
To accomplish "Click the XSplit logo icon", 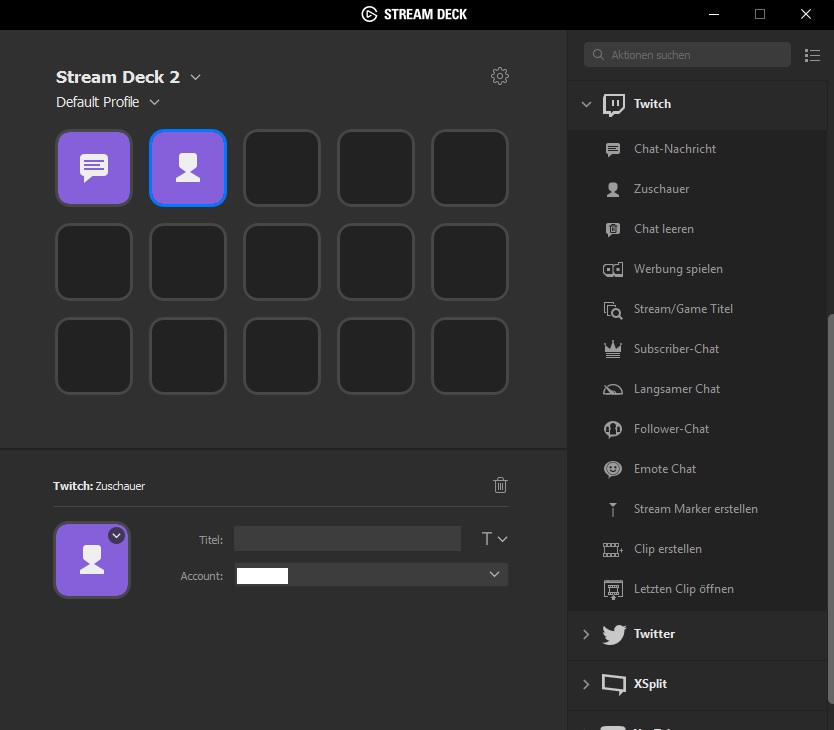I will 613,684.
